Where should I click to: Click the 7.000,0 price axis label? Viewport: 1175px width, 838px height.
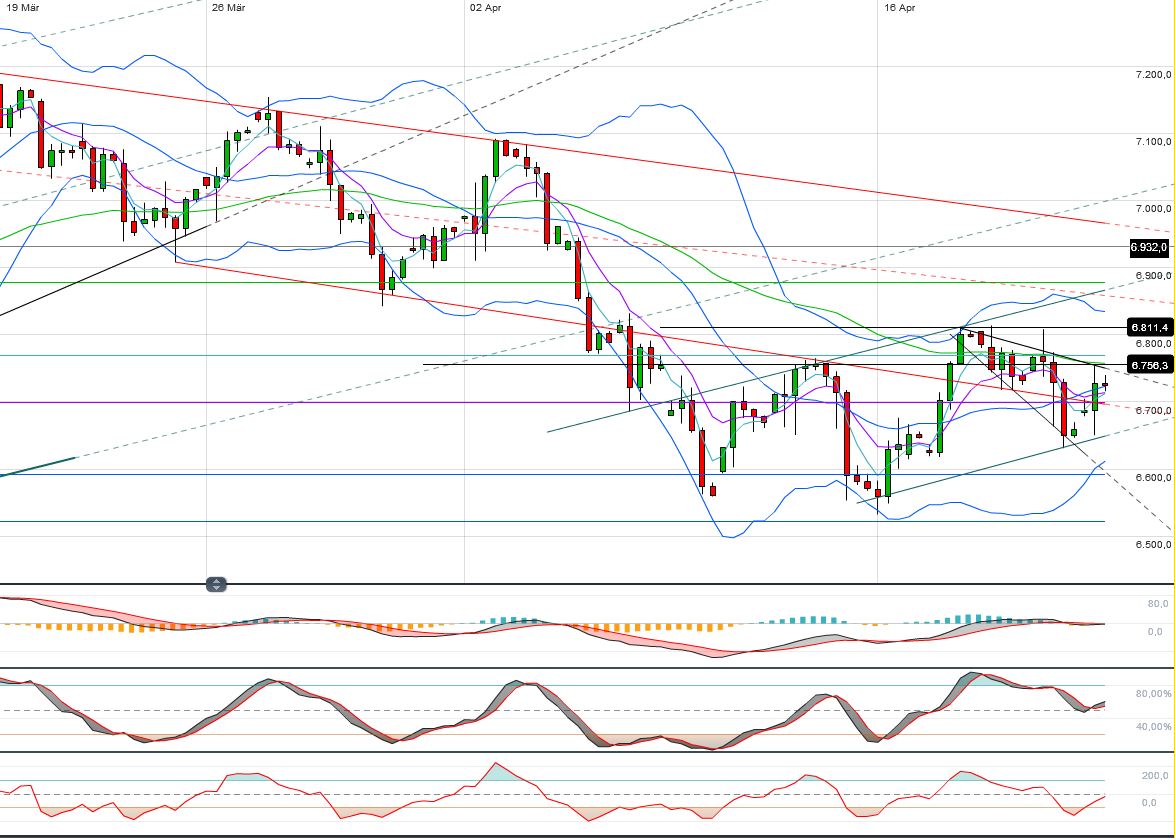coord(1153,209)
